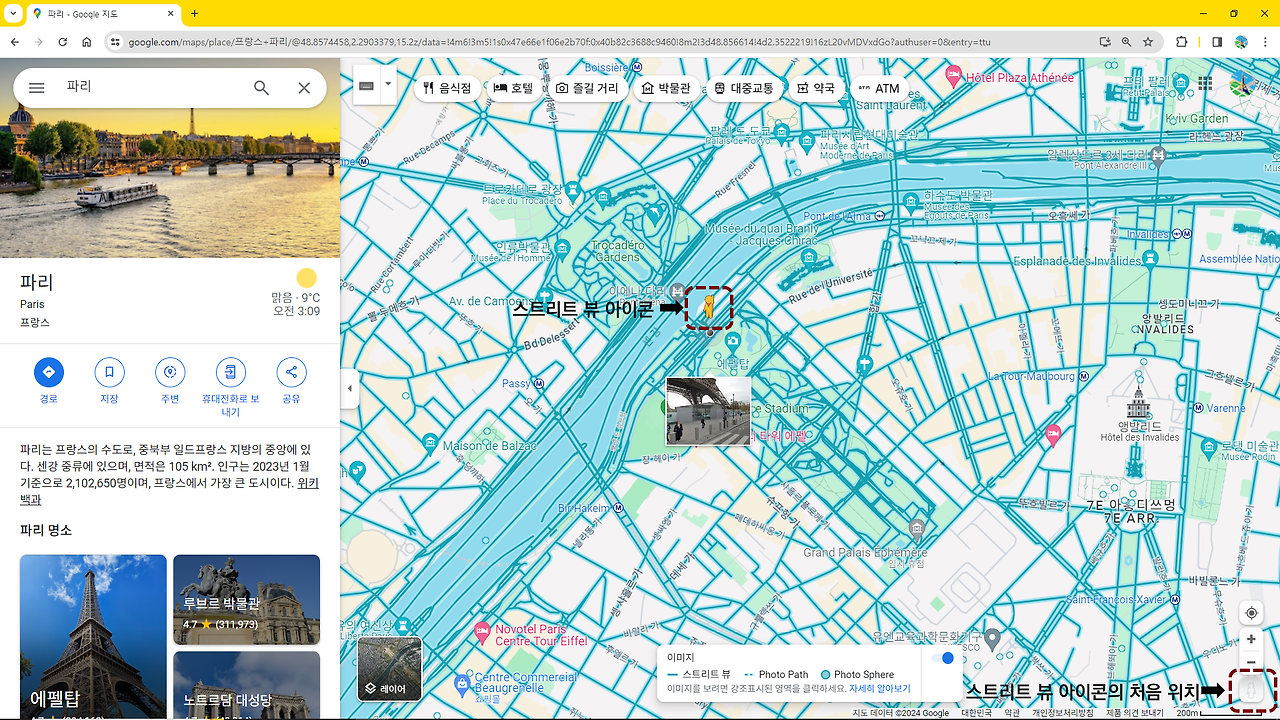1280x720 pixels.
Task: Open the Paris hero photo
Action: point(170,180)
